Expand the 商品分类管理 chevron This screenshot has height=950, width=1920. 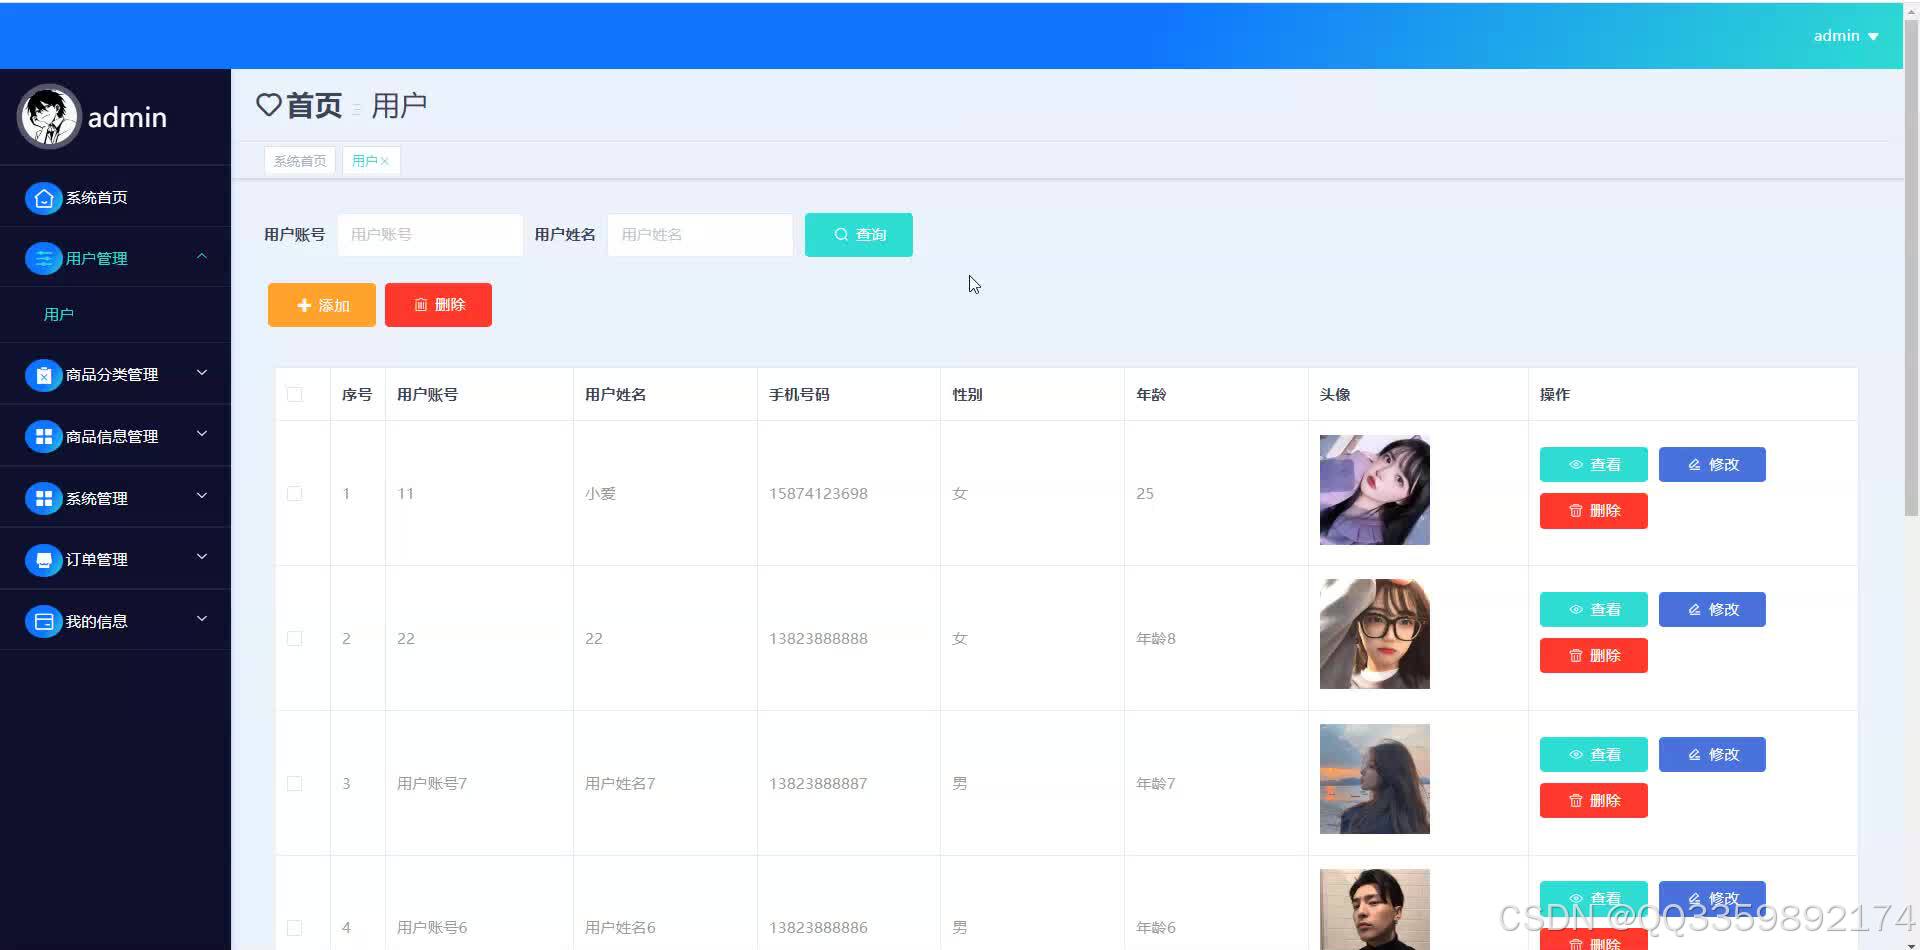202,373
